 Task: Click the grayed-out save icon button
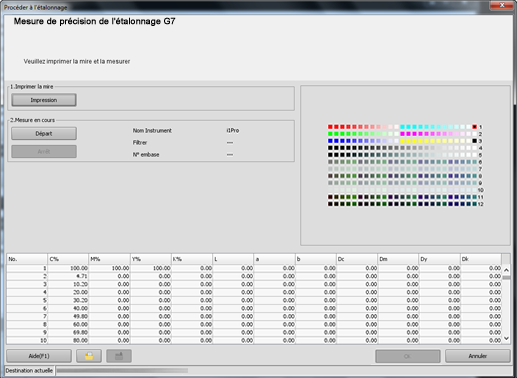click(119, 356)
